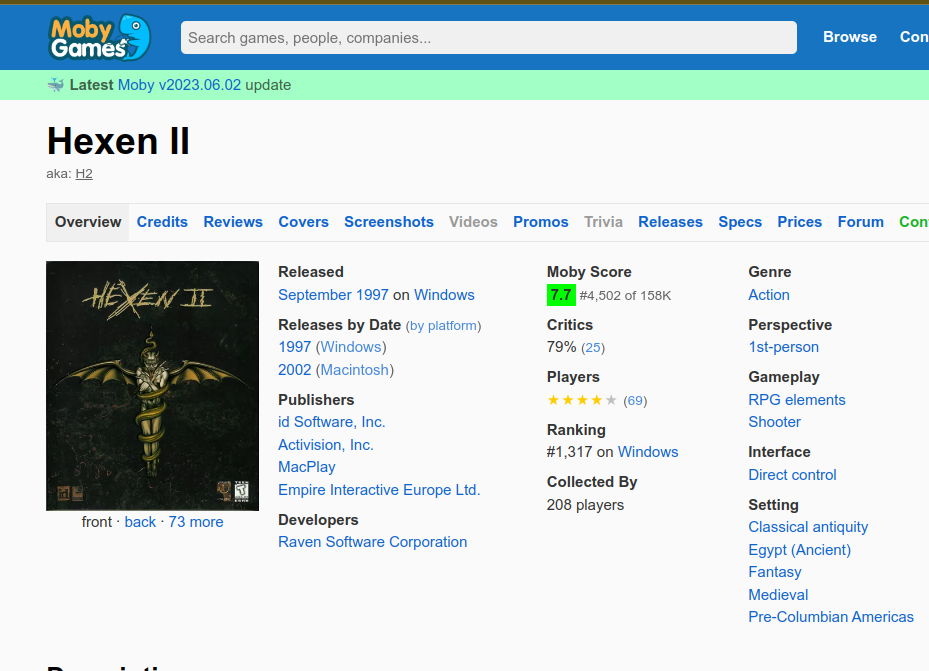Click Windows link in parentheses after 1997
Screen dimensions: 929x671
(x=351, y=347)
